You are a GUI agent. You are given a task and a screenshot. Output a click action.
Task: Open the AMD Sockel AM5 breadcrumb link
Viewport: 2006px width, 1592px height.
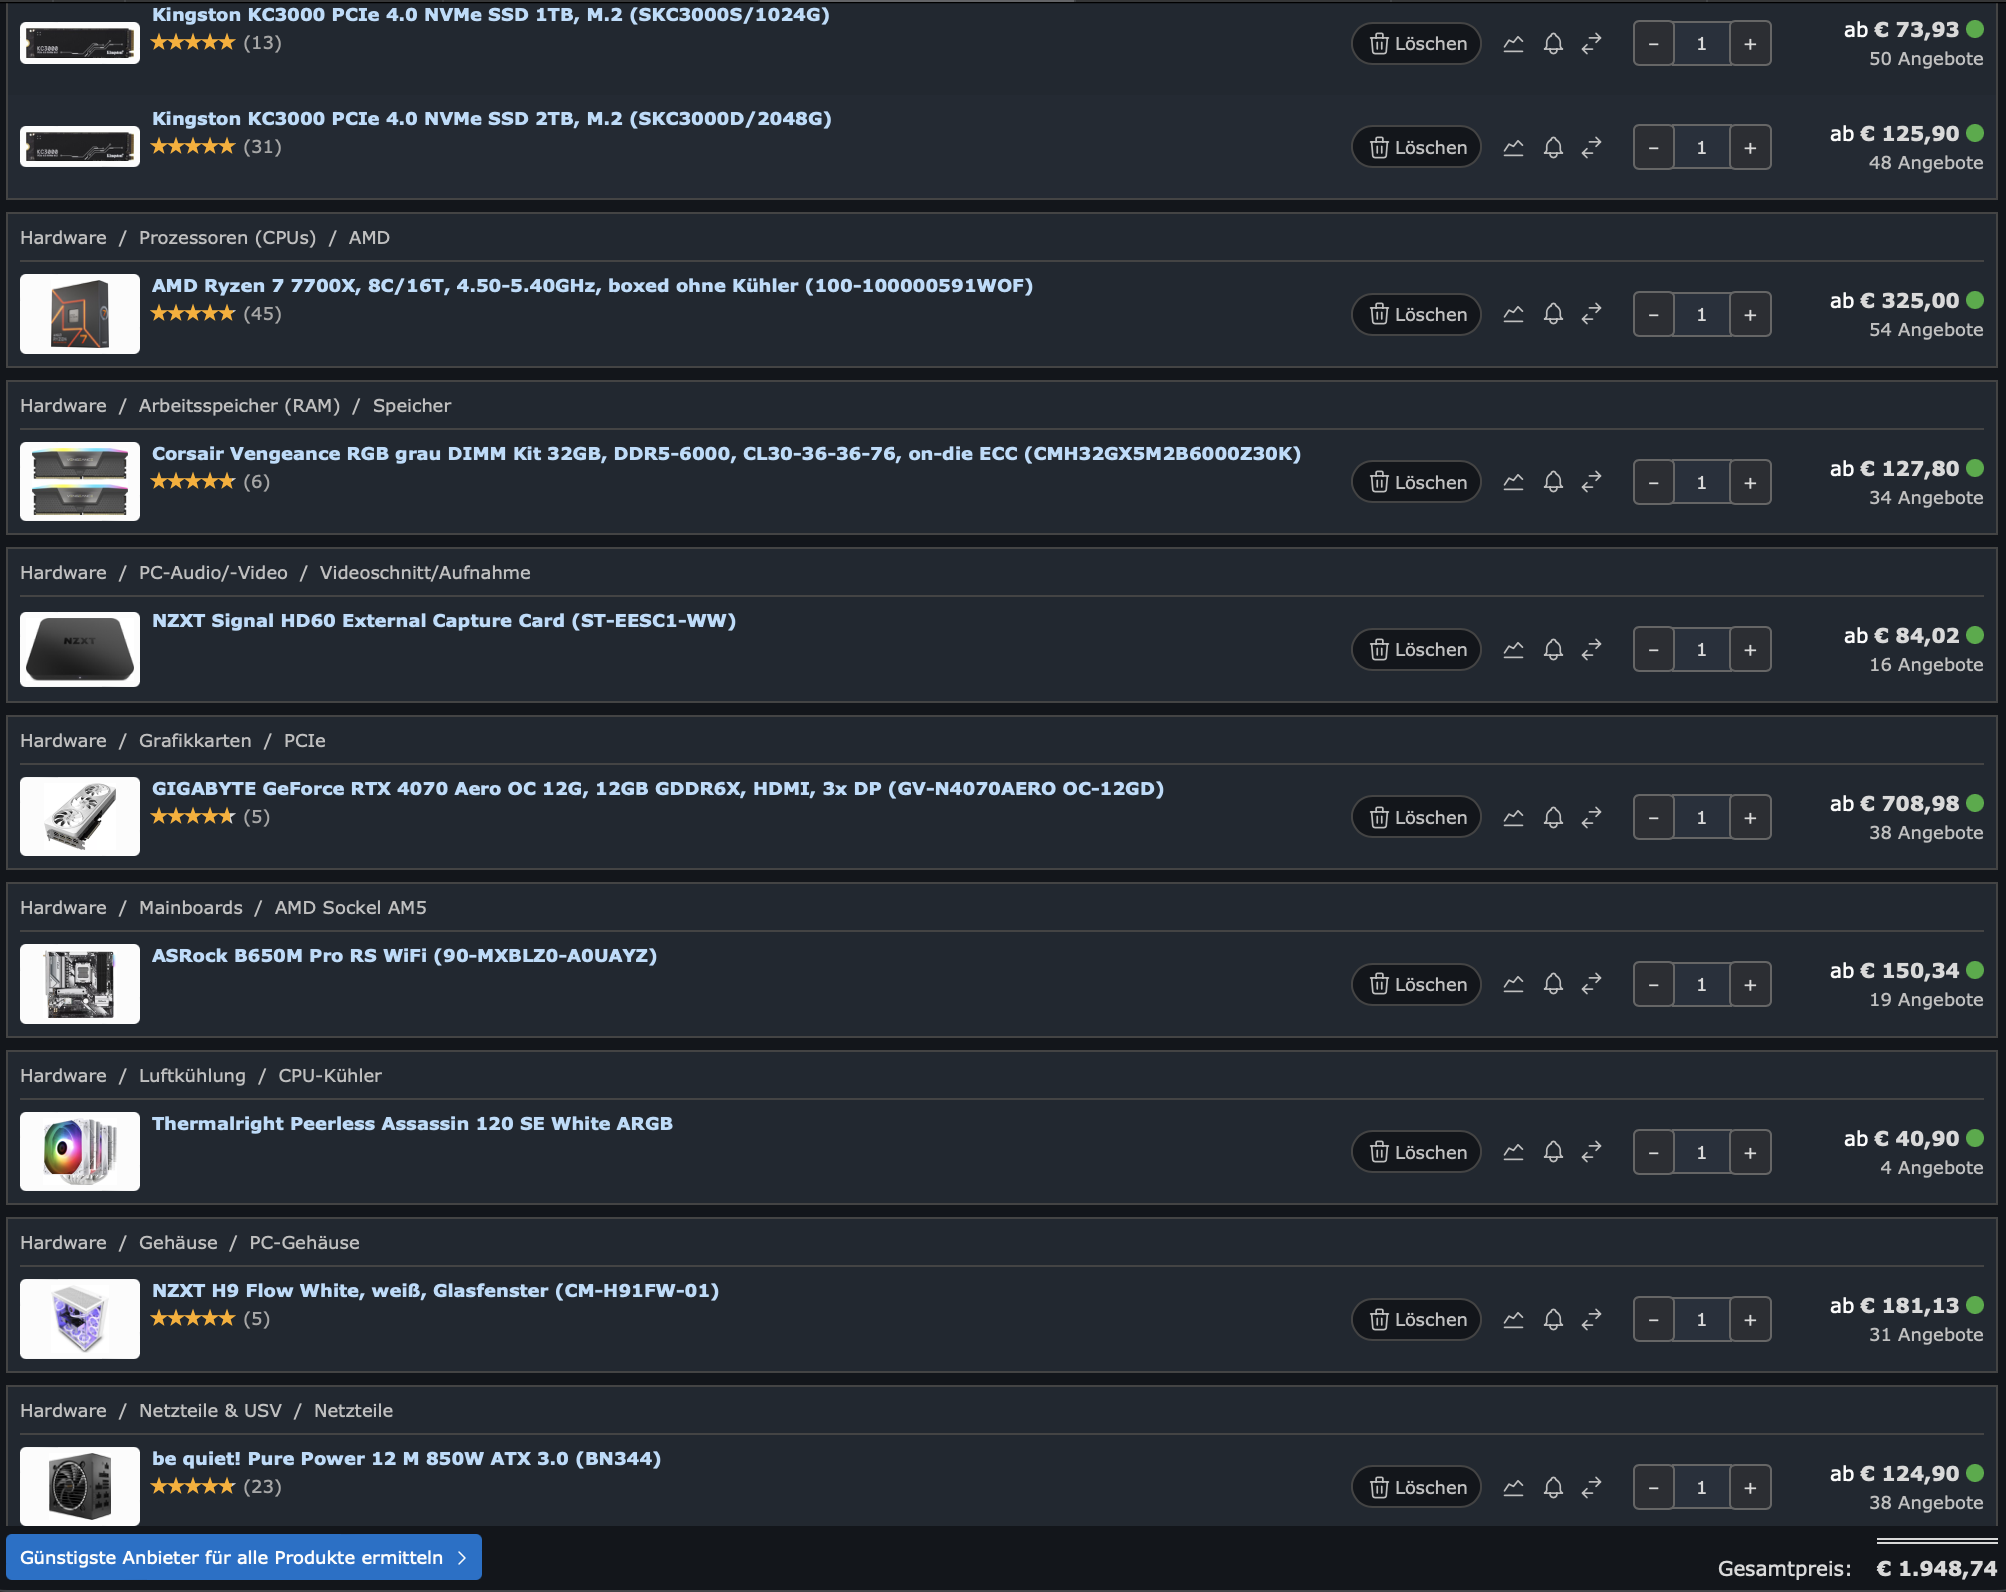click(x=350, y=907)
